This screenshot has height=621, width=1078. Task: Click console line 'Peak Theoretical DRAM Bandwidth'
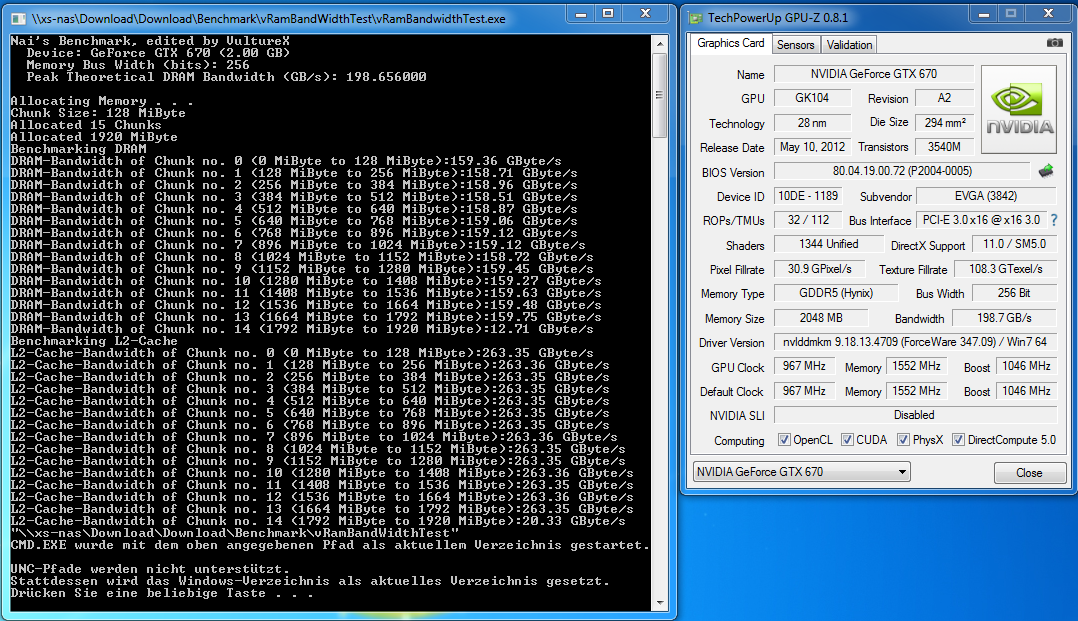point(226,77)
